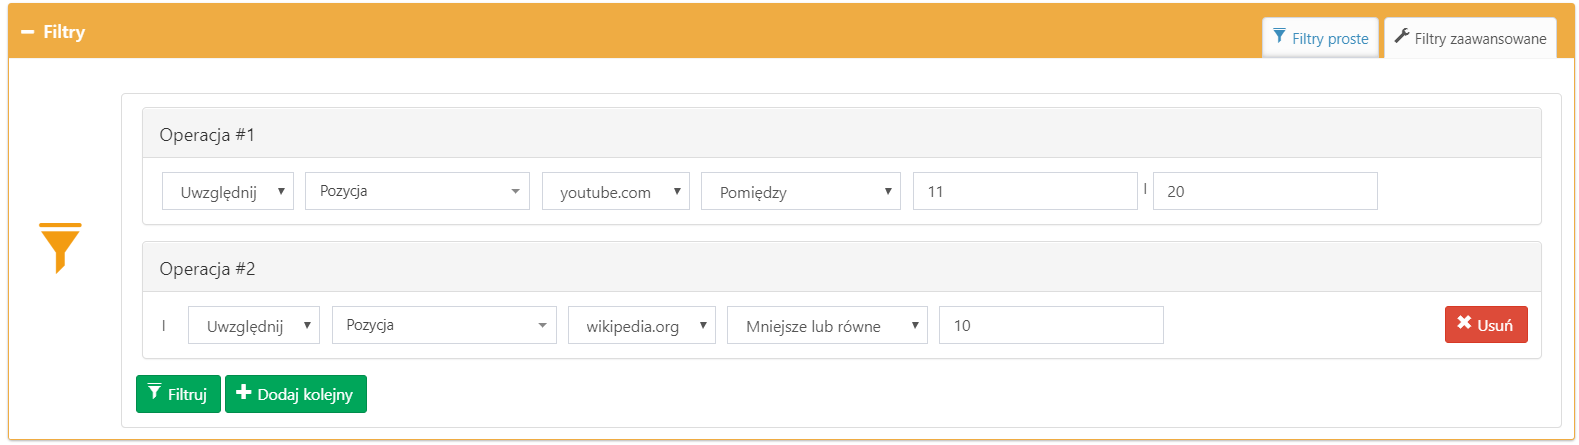Open the Mniejsze lub równe dropdown
This screenshot has width=1579, height=445.
coord(827,325)
